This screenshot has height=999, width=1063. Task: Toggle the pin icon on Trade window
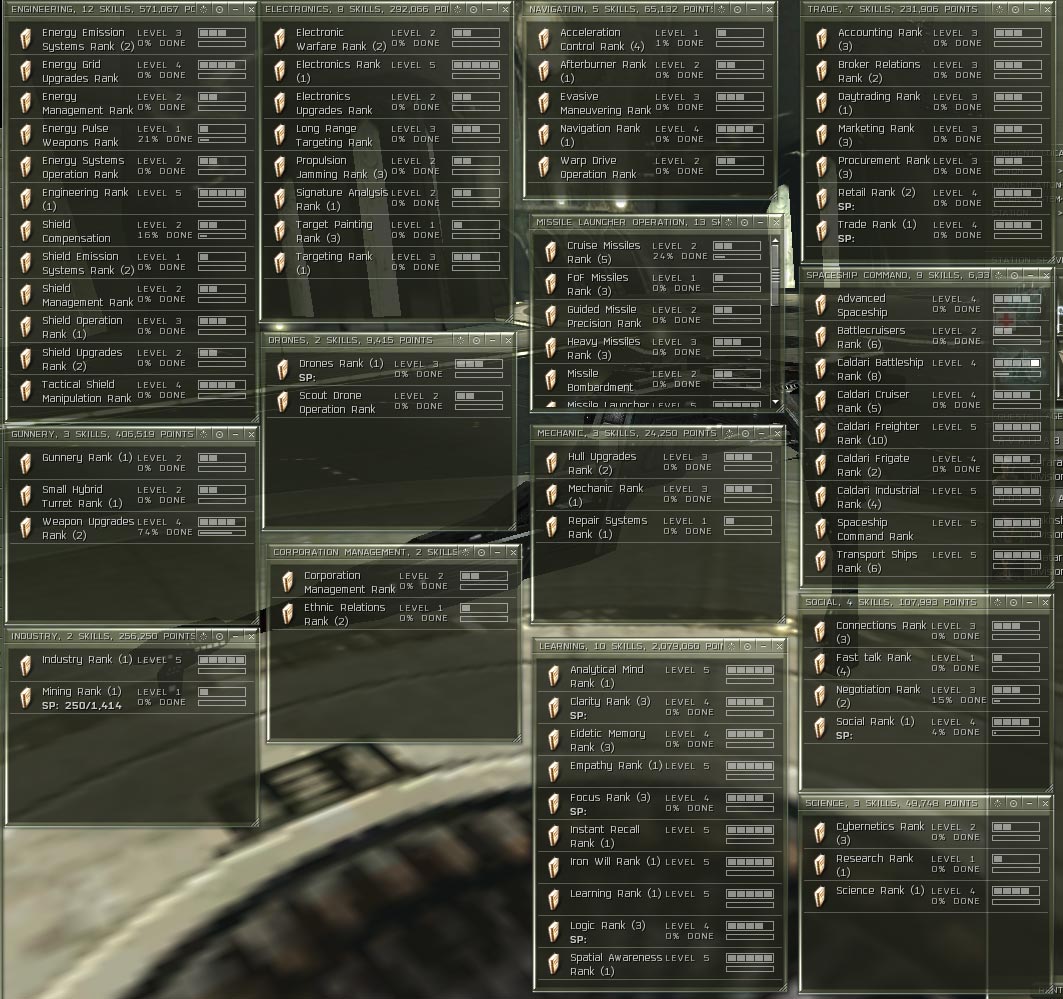pos(999,9)
